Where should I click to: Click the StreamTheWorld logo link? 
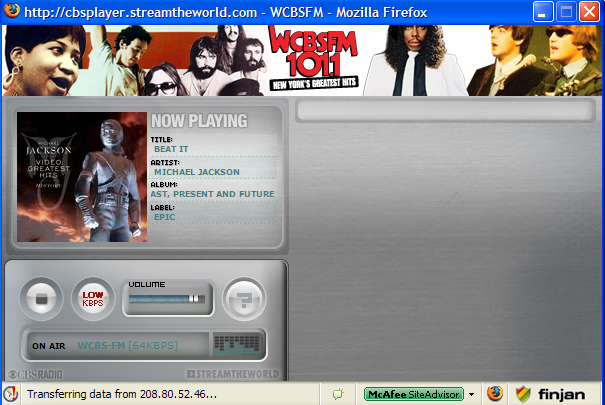point(233,374)
